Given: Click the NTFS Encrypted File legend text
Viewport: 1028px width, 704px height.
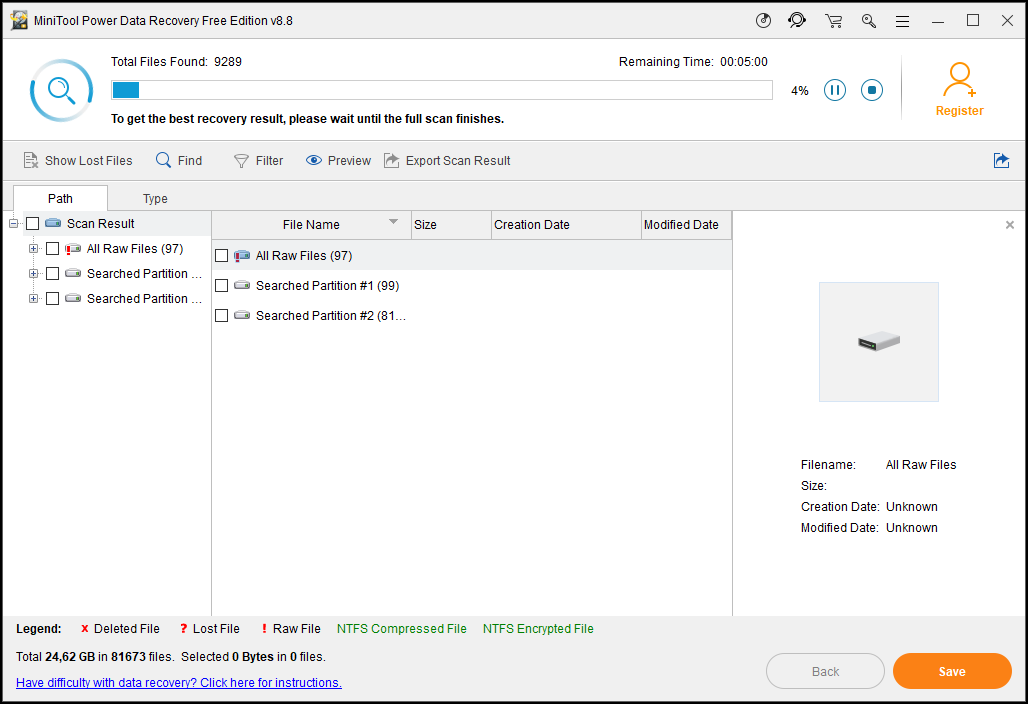Looking at the screenshot, I should [x=538, y=629].
